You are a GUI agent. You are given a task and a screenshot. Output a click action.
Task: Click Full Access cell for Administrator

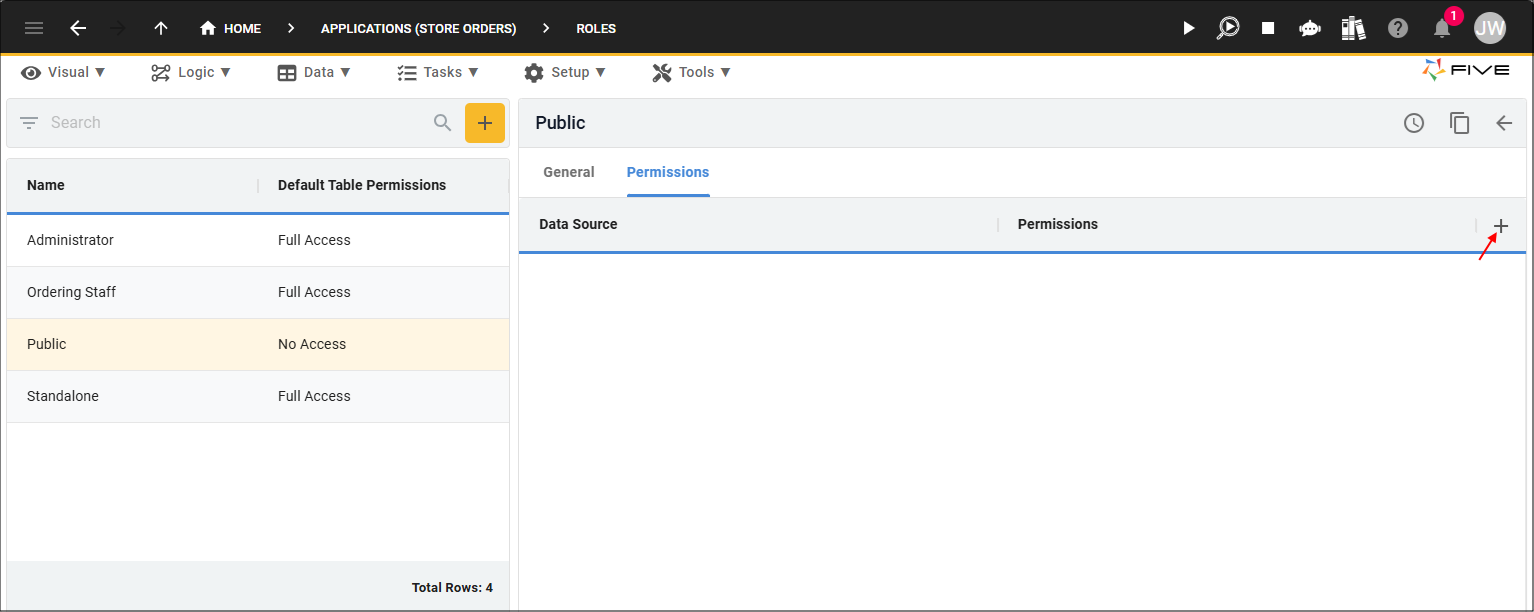(x=314, y=240)
